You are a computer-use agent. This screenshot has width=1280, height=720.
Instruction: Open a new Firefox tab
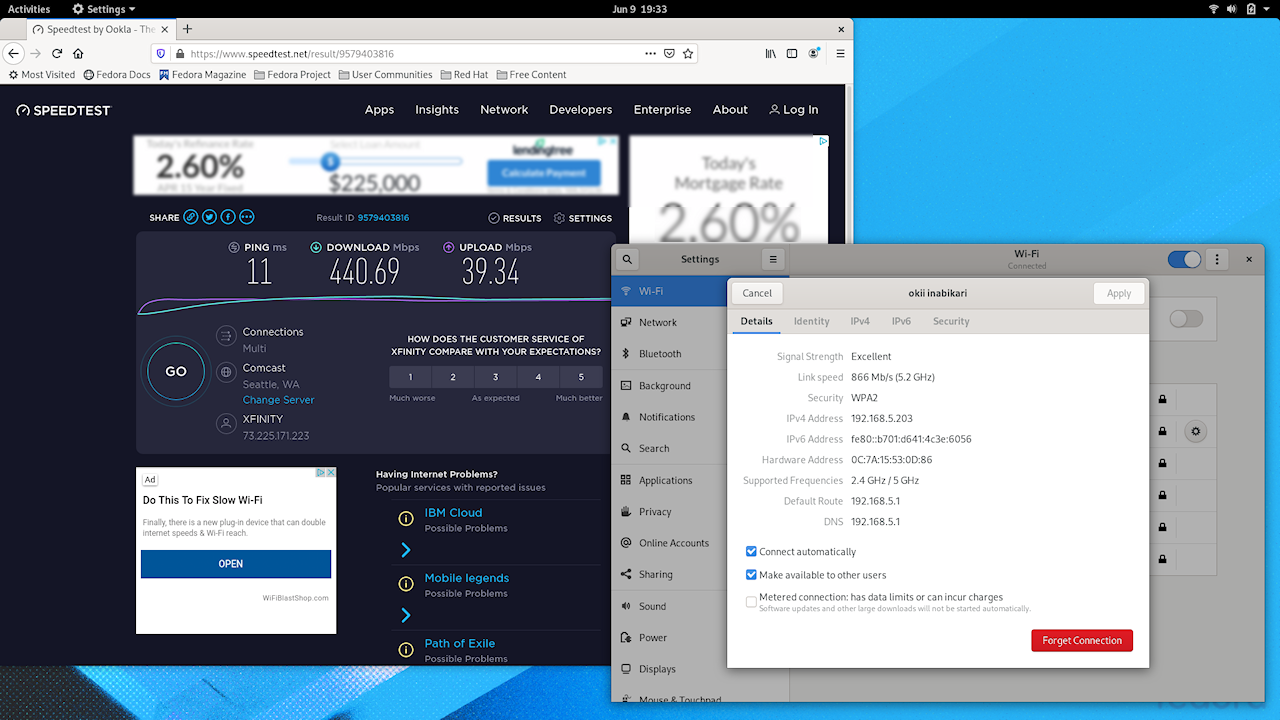click(187, 29)
